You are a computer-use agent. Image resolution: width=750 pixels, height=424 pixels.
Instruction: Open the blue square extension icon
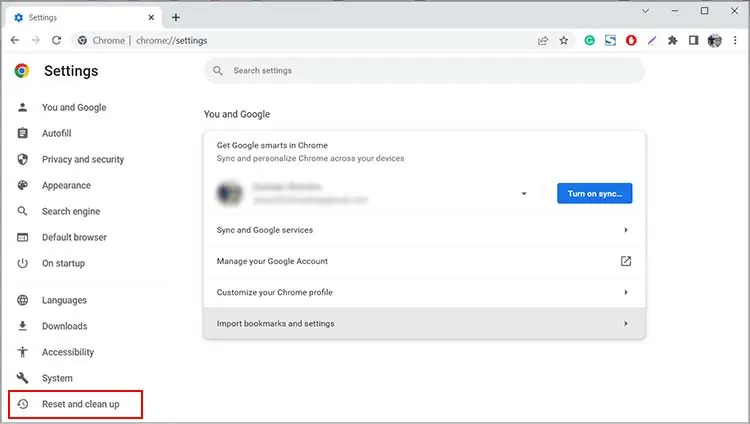pos(610,41)
